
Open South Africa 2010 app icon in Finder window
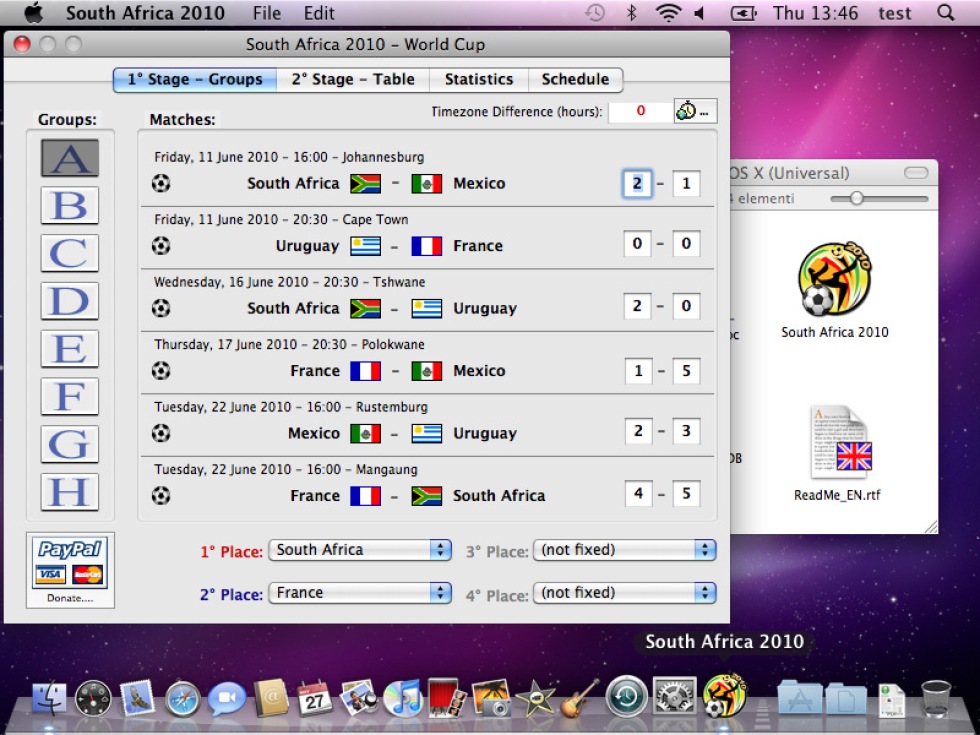coord(834,278)
